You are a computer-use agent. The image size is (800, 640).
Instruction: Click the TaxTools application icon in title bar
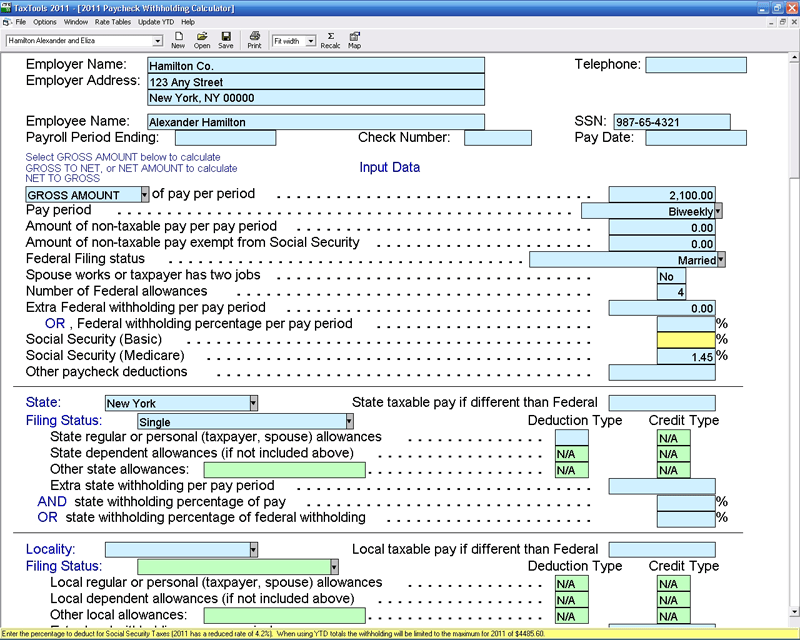8,7
